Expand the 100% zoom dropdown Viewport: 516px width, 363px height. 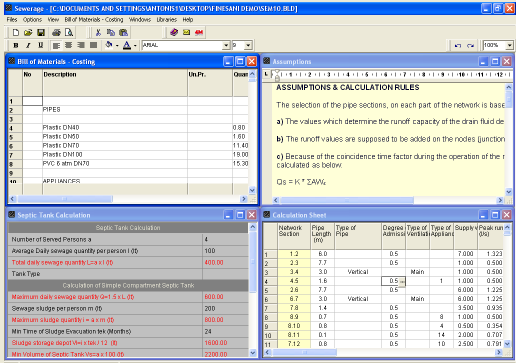(510, 45)
